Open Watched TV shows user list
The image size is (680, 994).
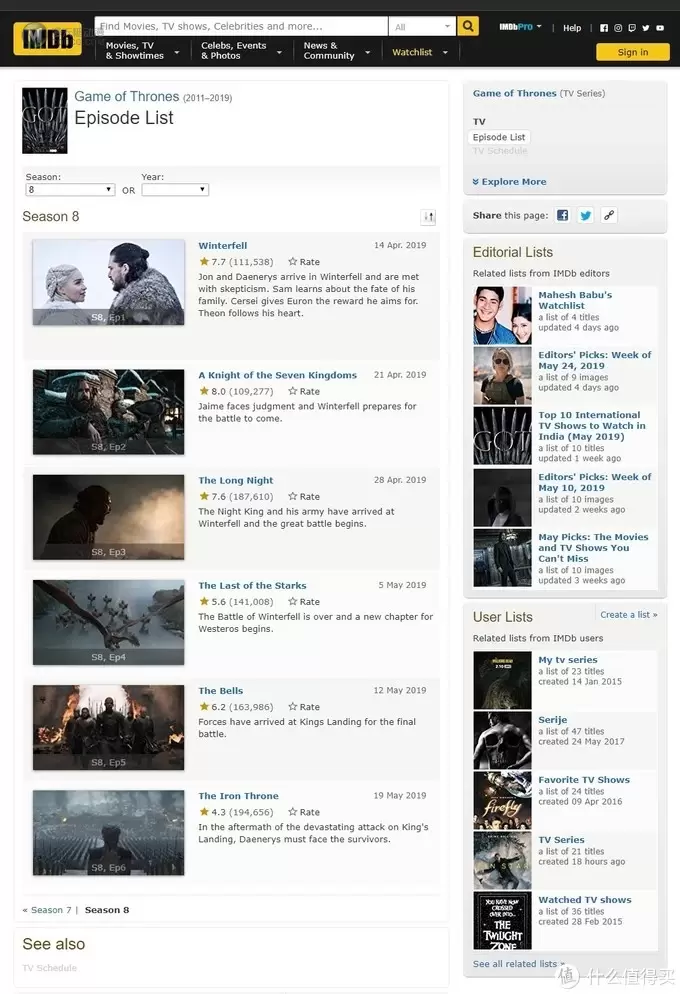click(585, 900)
